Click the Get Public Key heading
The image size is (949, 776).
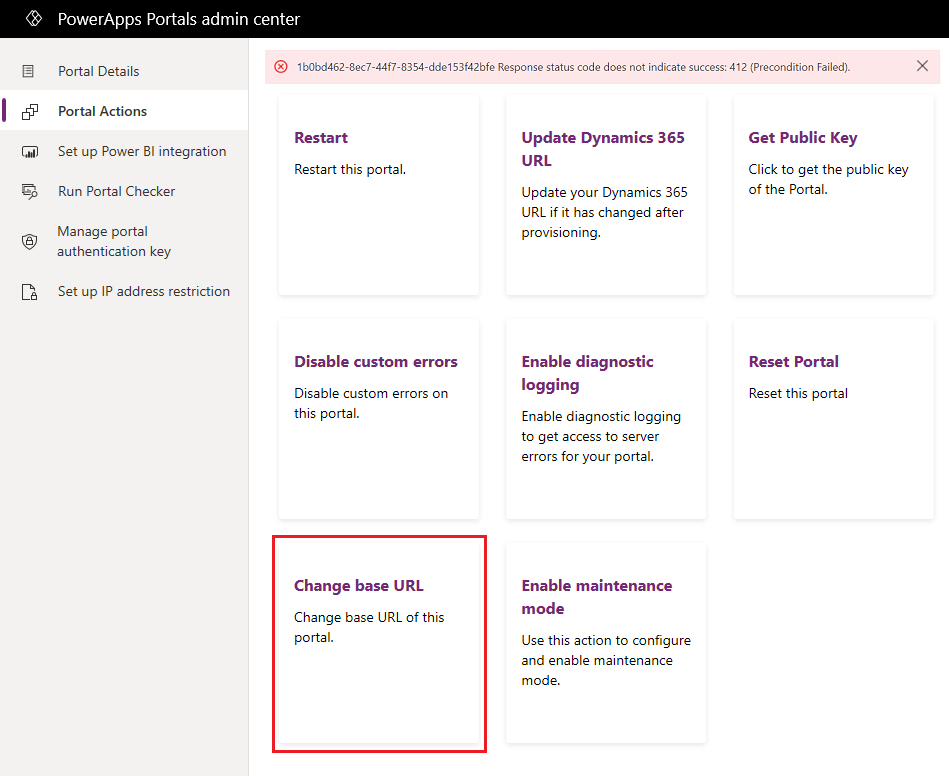[x=803, y=138]
